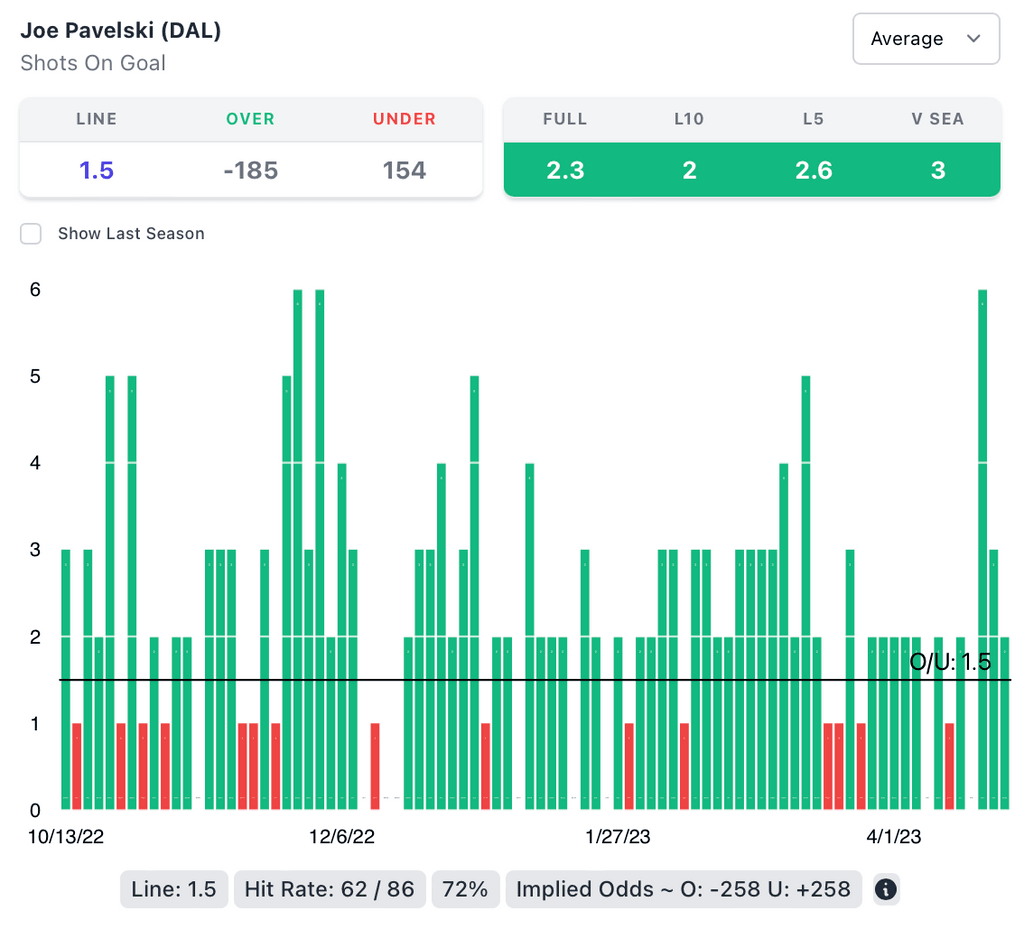Click the Show Last Season label text
The height and width of the screenshot is (928, 1024).
[x=131, y=234]
